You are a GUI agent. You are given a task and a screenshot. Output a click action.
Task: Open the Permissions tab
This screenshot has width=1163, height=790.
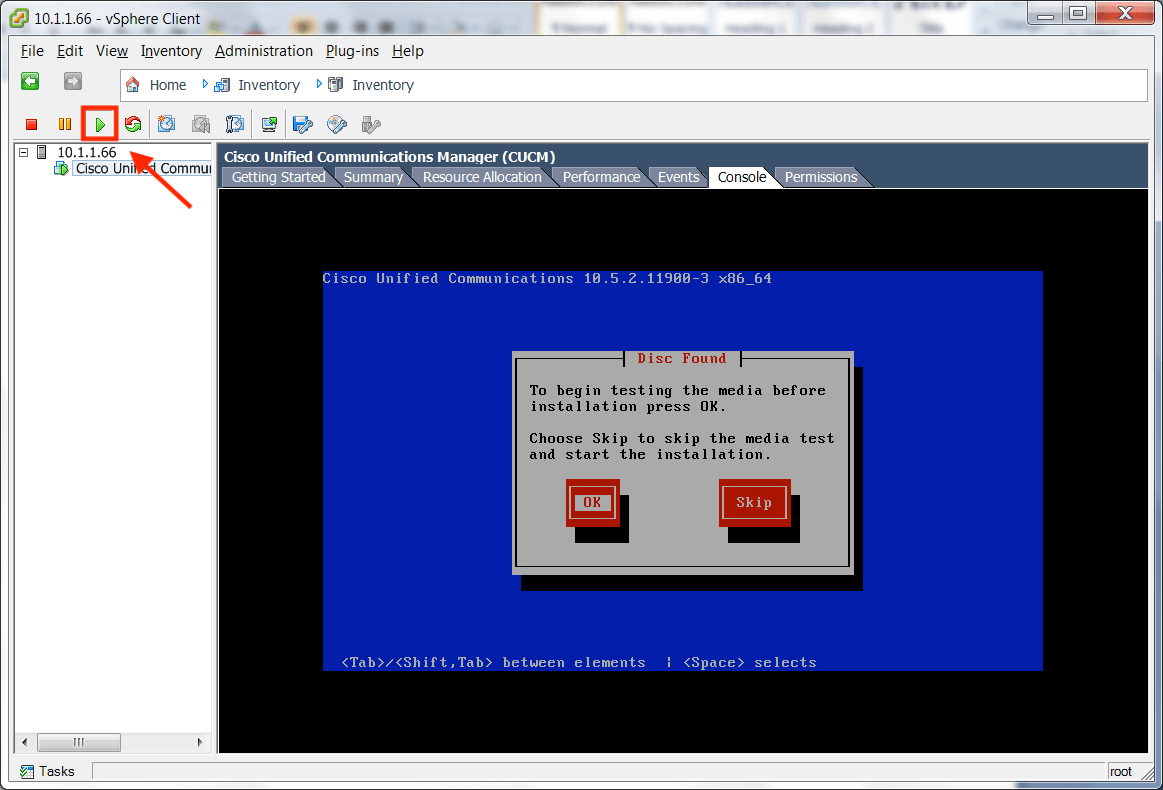coord(821,177)
